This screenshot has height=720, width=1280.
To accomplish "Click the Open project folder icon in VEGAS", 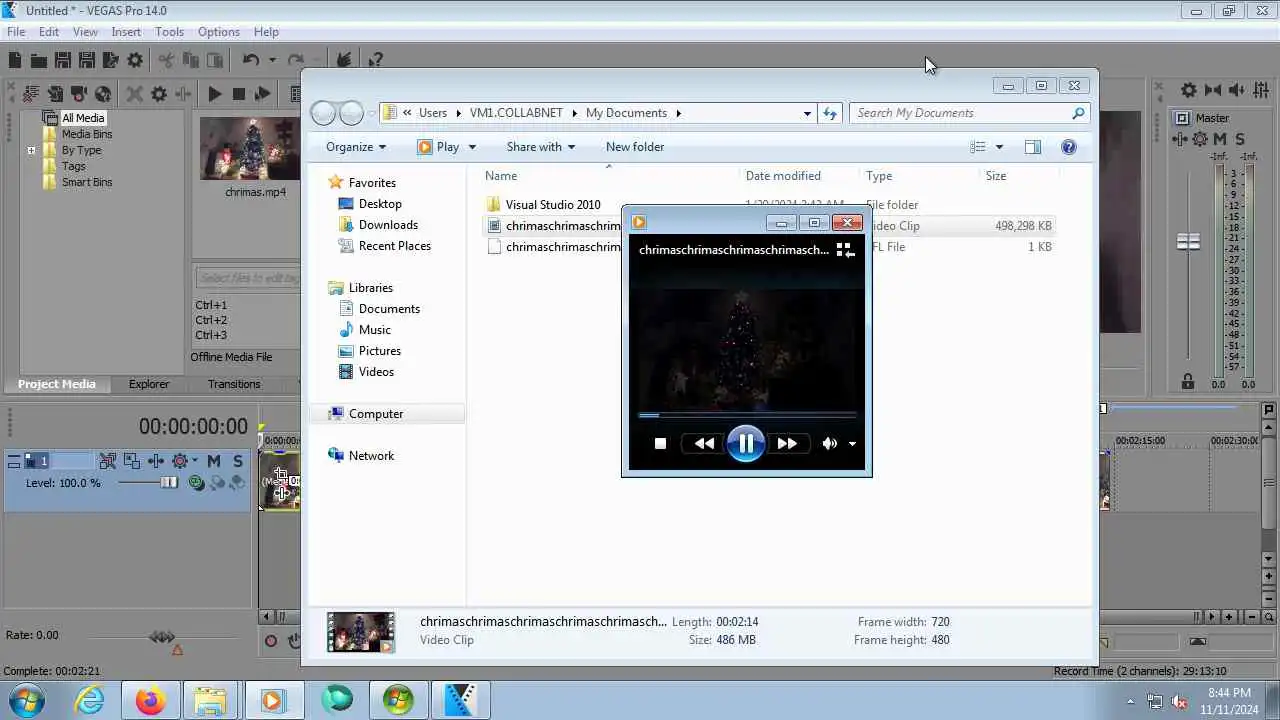I will 38,61.
